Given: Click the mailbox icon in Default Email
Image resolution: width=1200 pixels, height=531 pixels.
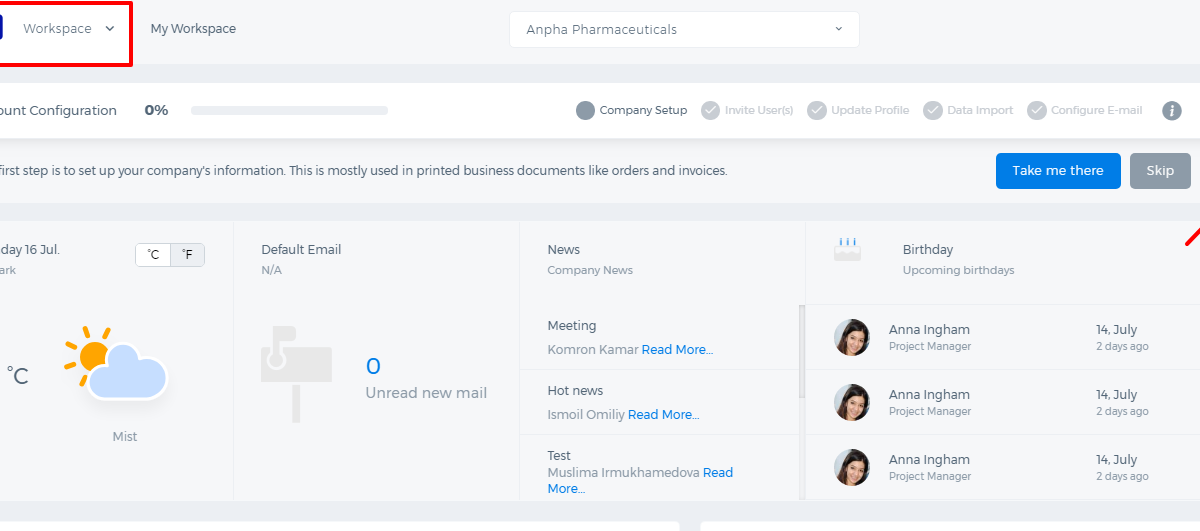Looking at the screenshot, I should coord(297,372).
